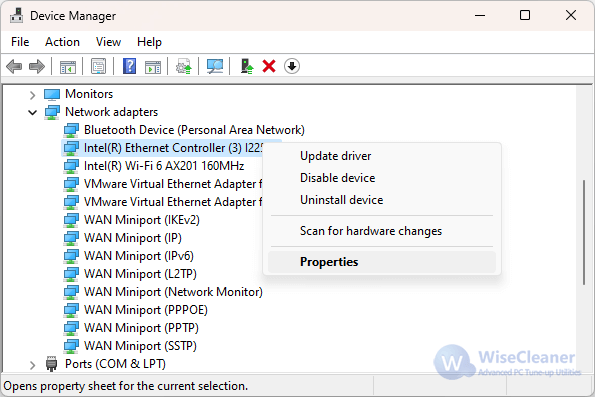Click the WAN Miniport (L2TP) adapter icon

[x=71, y=274]
